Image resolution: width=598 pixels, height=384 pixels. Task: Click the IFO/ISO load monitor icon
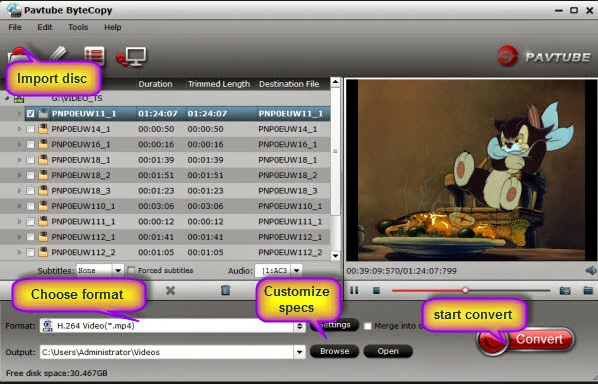[x=131, y=57]
